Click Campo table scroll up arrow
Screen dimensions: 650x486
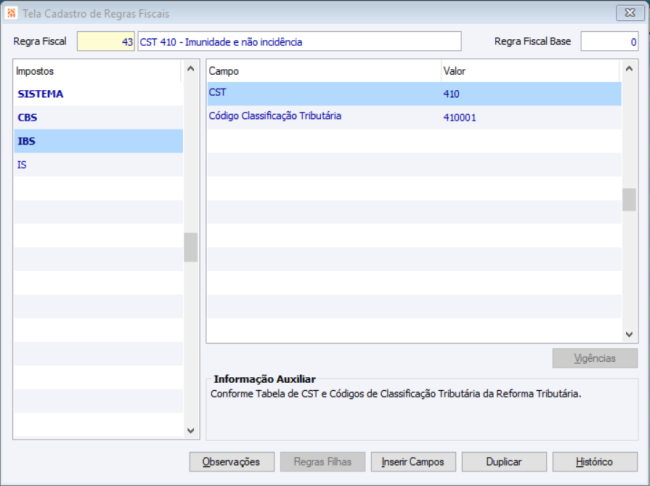(x=629, y=69)
